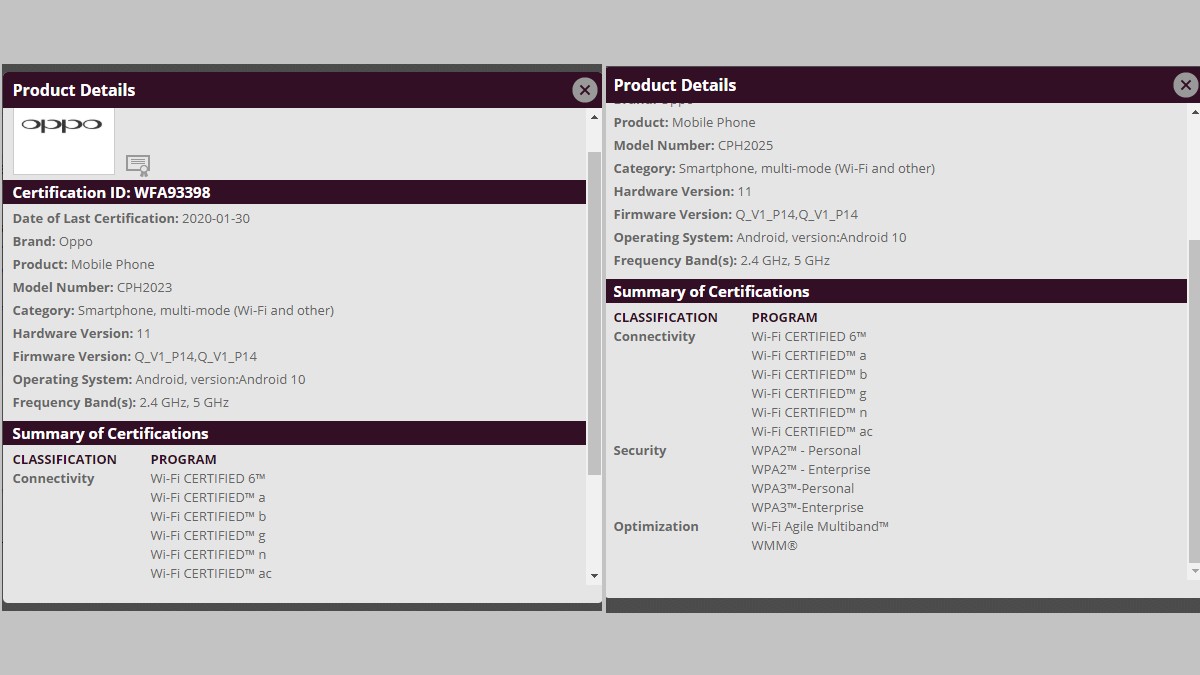Select date value 2020-01-30

[216, 218]
